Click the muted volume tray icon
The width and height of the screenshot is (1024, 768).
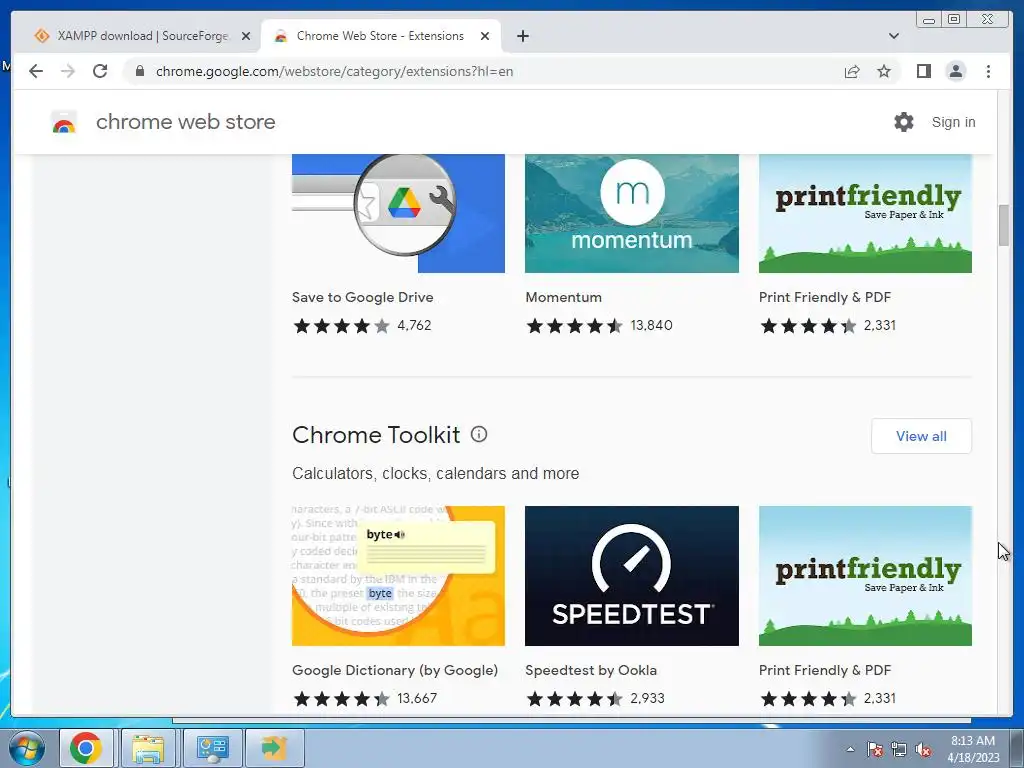click(x=923, y=749)
